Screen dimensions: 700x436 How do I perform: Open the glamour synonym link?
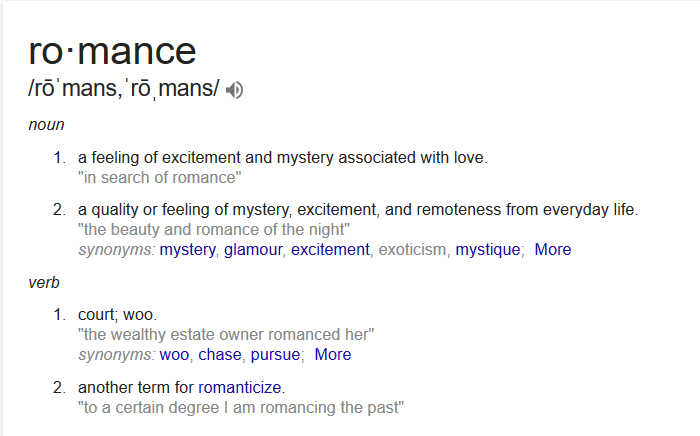[x=253, y=249]
